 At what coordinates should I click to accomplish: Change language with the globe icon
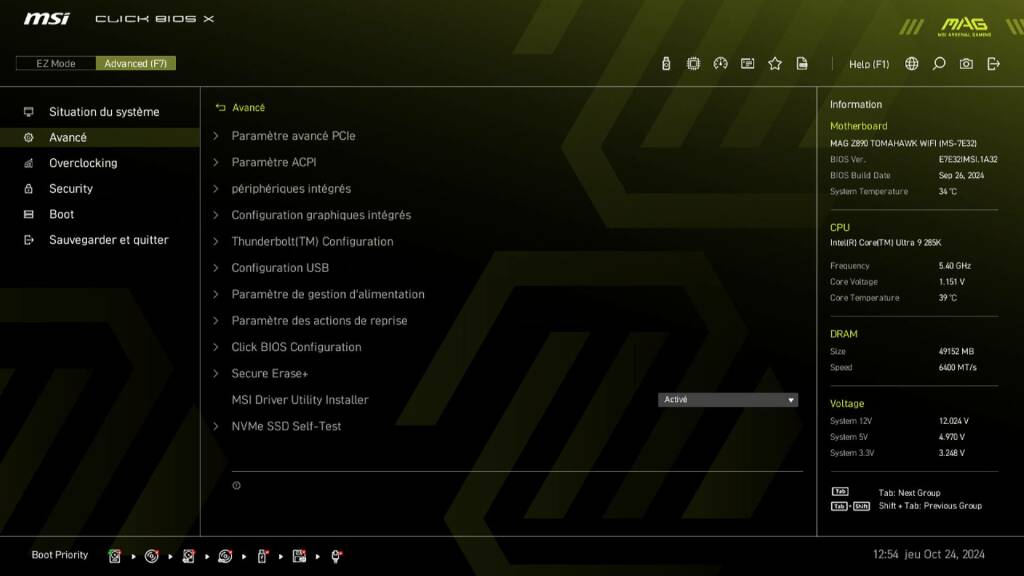[912, 64]
